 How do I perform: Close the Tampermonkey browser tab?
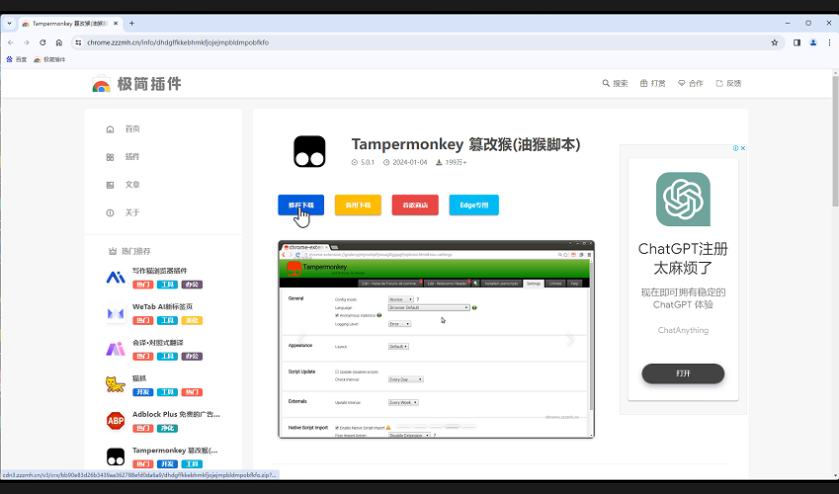pyautogui.click(x=116, y=24)
